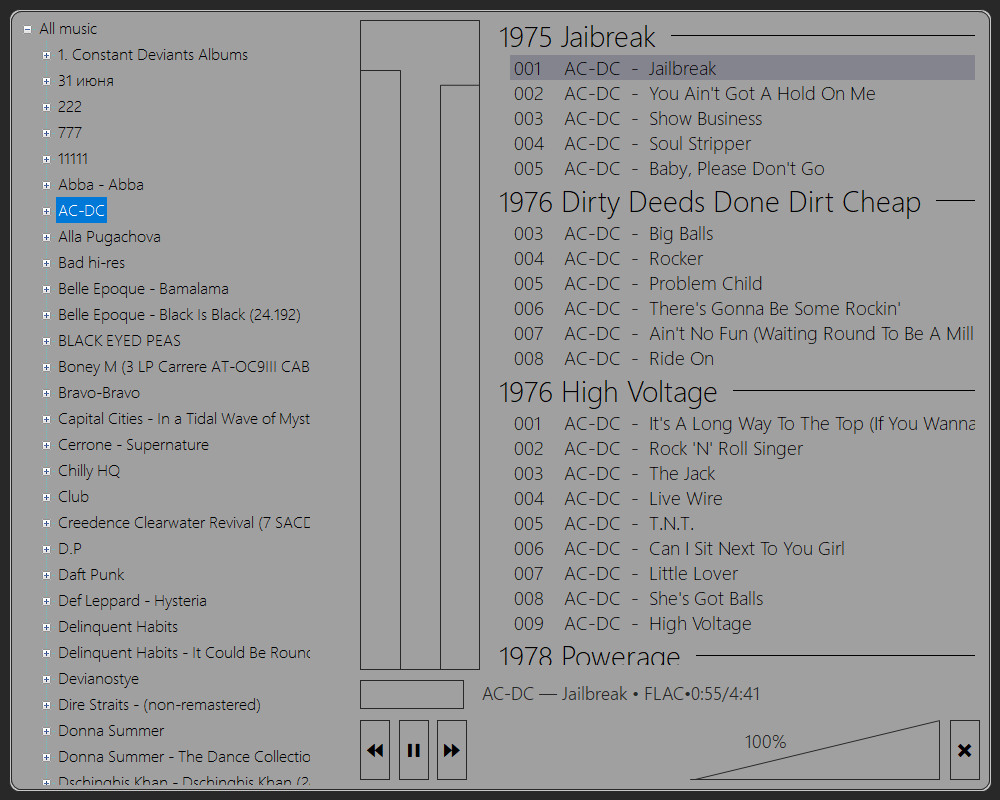1000x800 pixels.
Task: Click the seek bar left of track info
Action: point(411,694)
